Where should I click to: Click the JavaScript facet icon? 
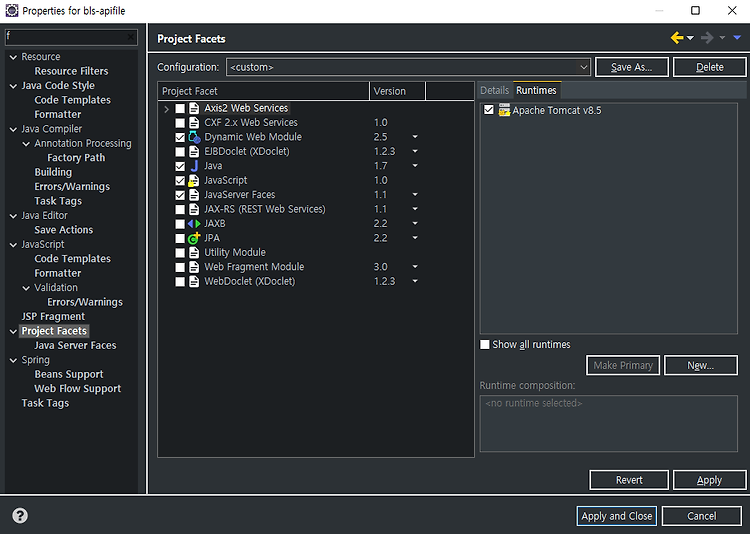pyautogui.click(x=194, y=180)
